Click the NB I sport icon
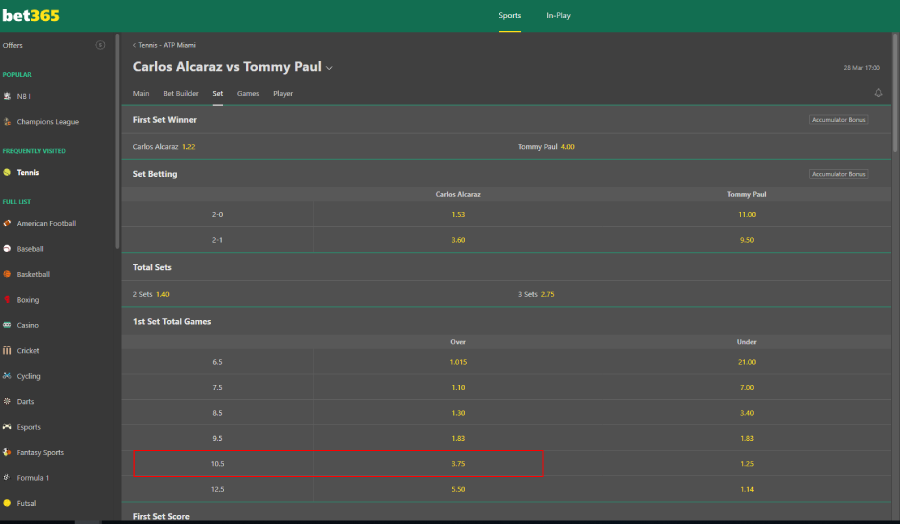This screenshot has height=524, width=900. point(7,96)
